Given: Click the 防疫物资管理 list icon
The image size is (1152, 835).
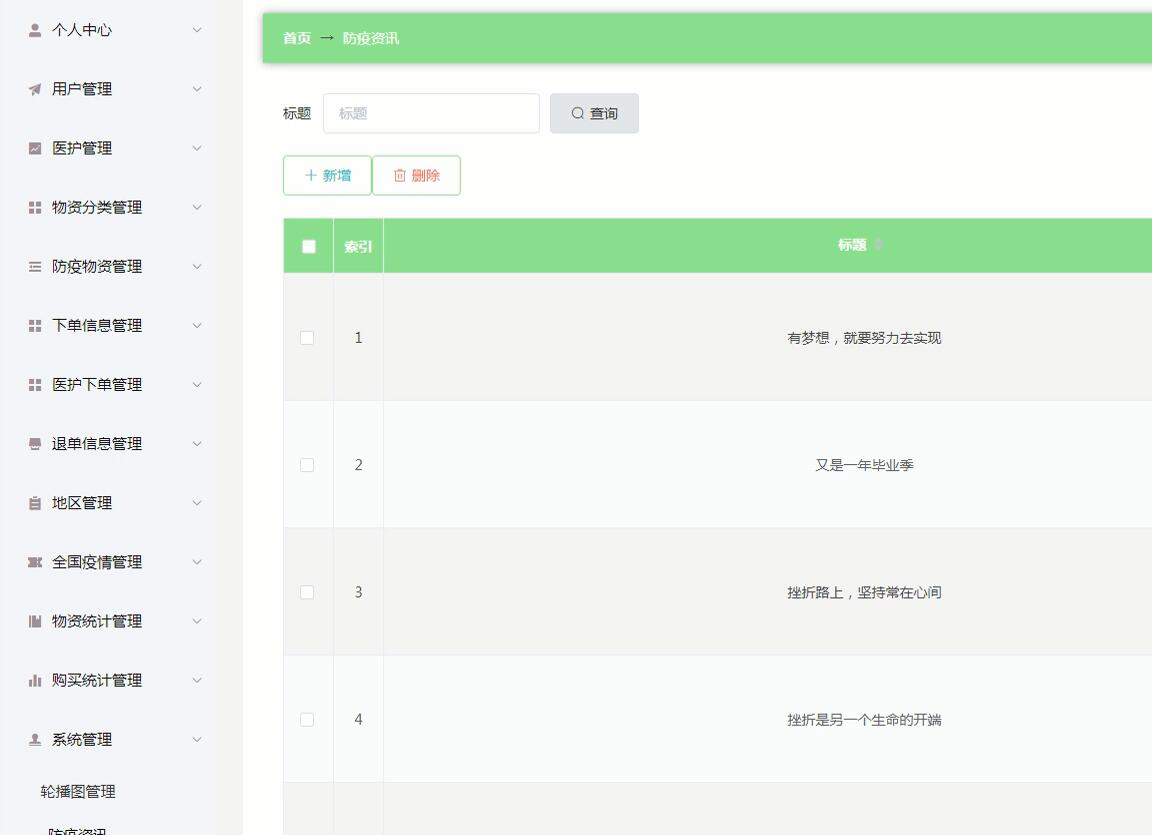Looking at the screenshot, I should pyautogui.click(x=35, y=267).
